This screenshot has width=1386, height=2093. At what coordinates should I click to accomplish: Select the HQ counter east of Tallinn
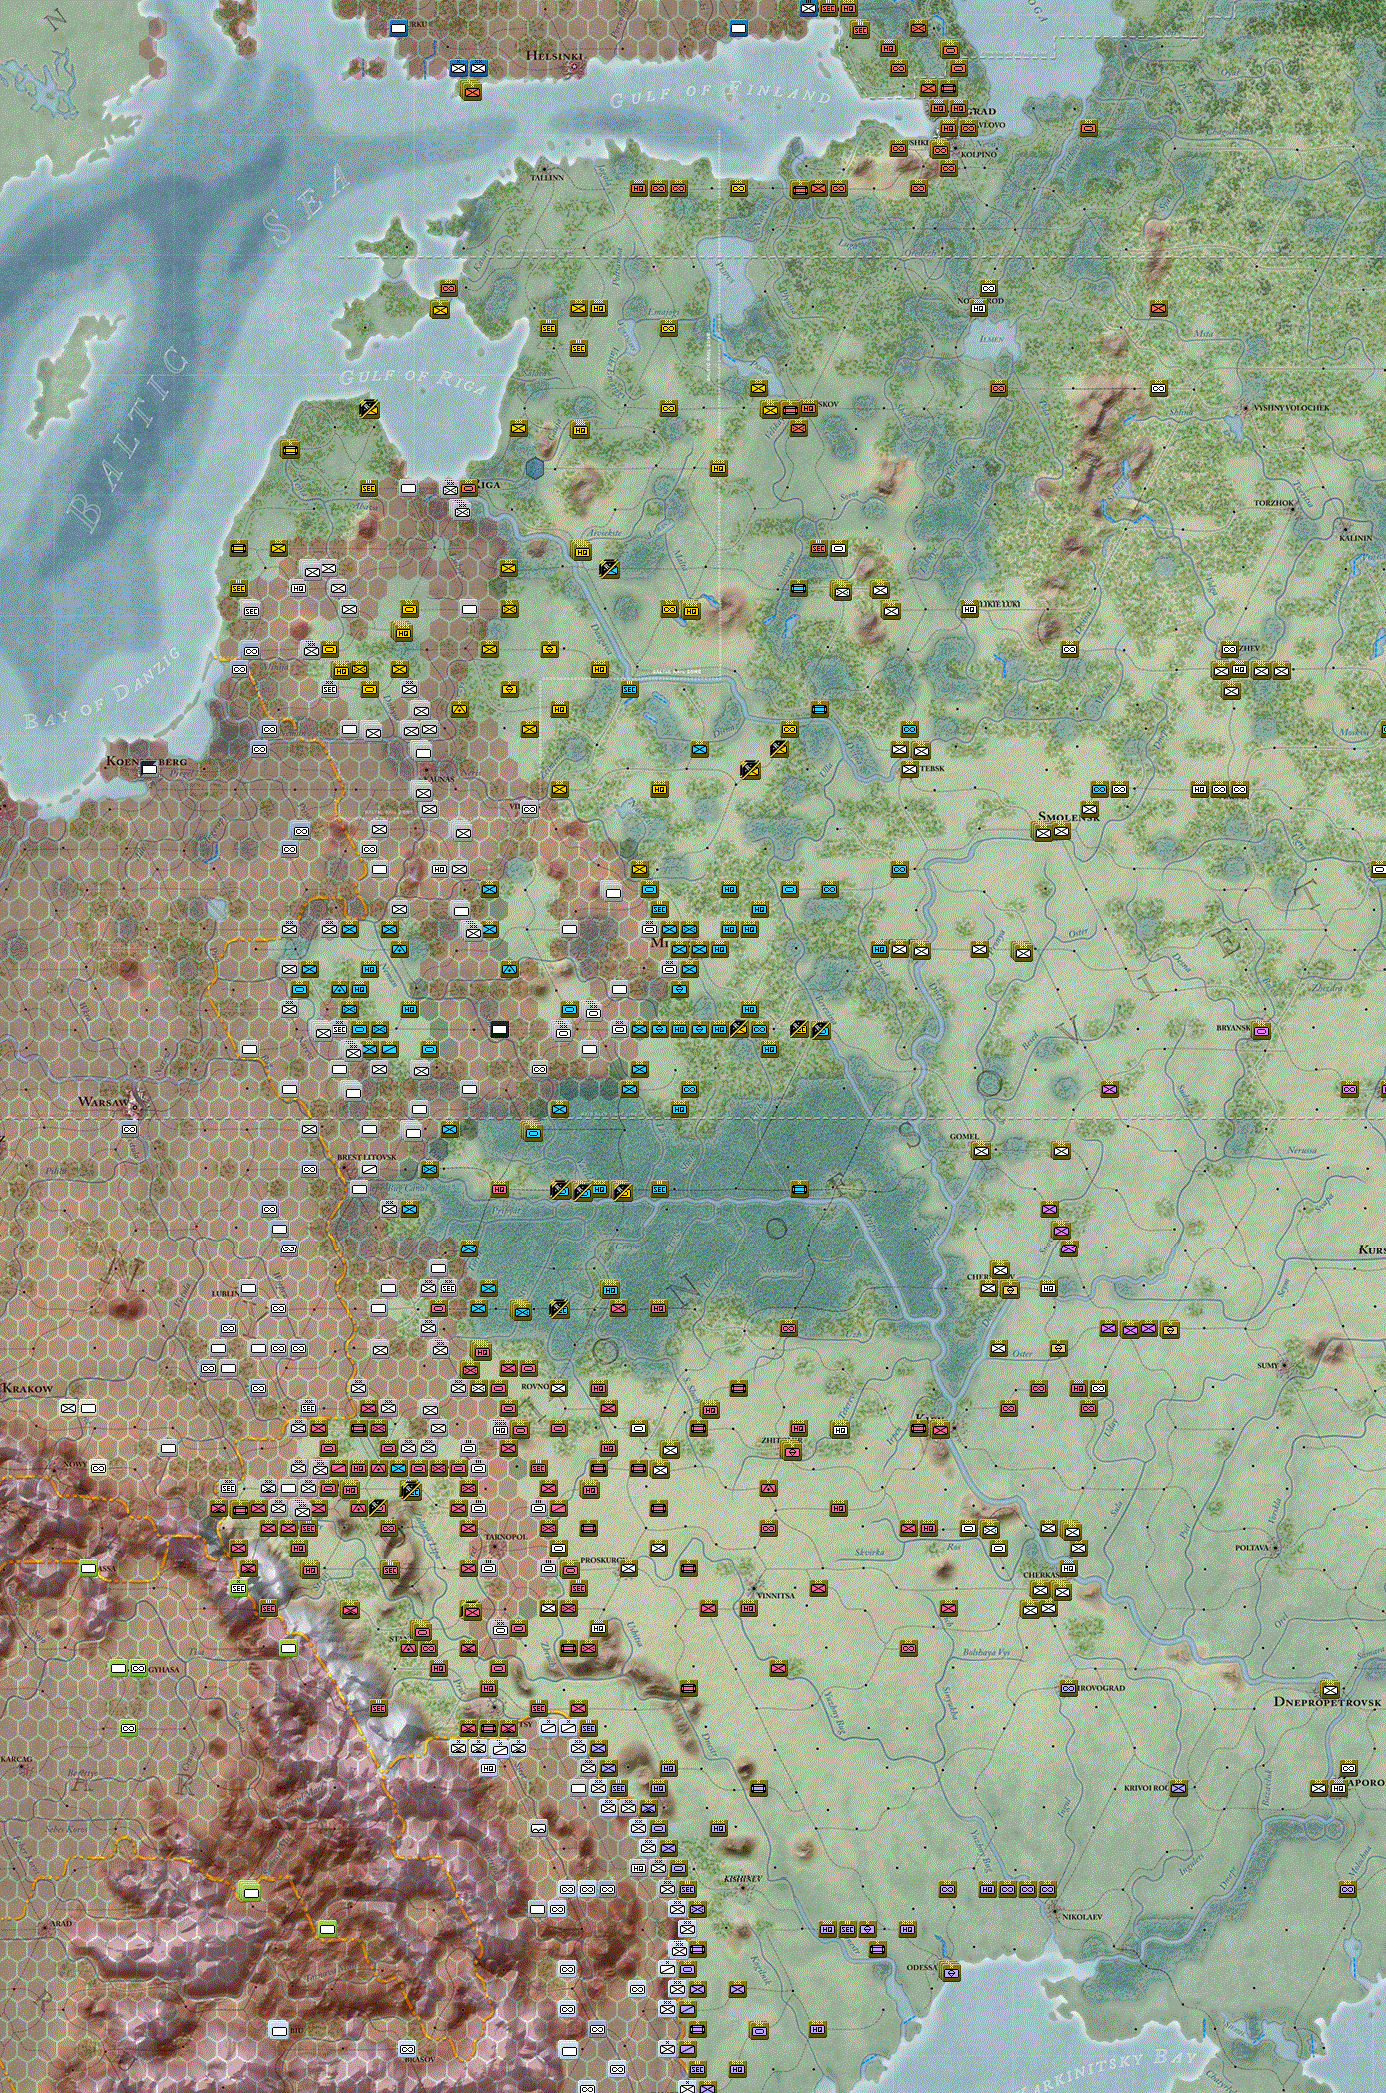pyautogui.click(x=638, y=188)
